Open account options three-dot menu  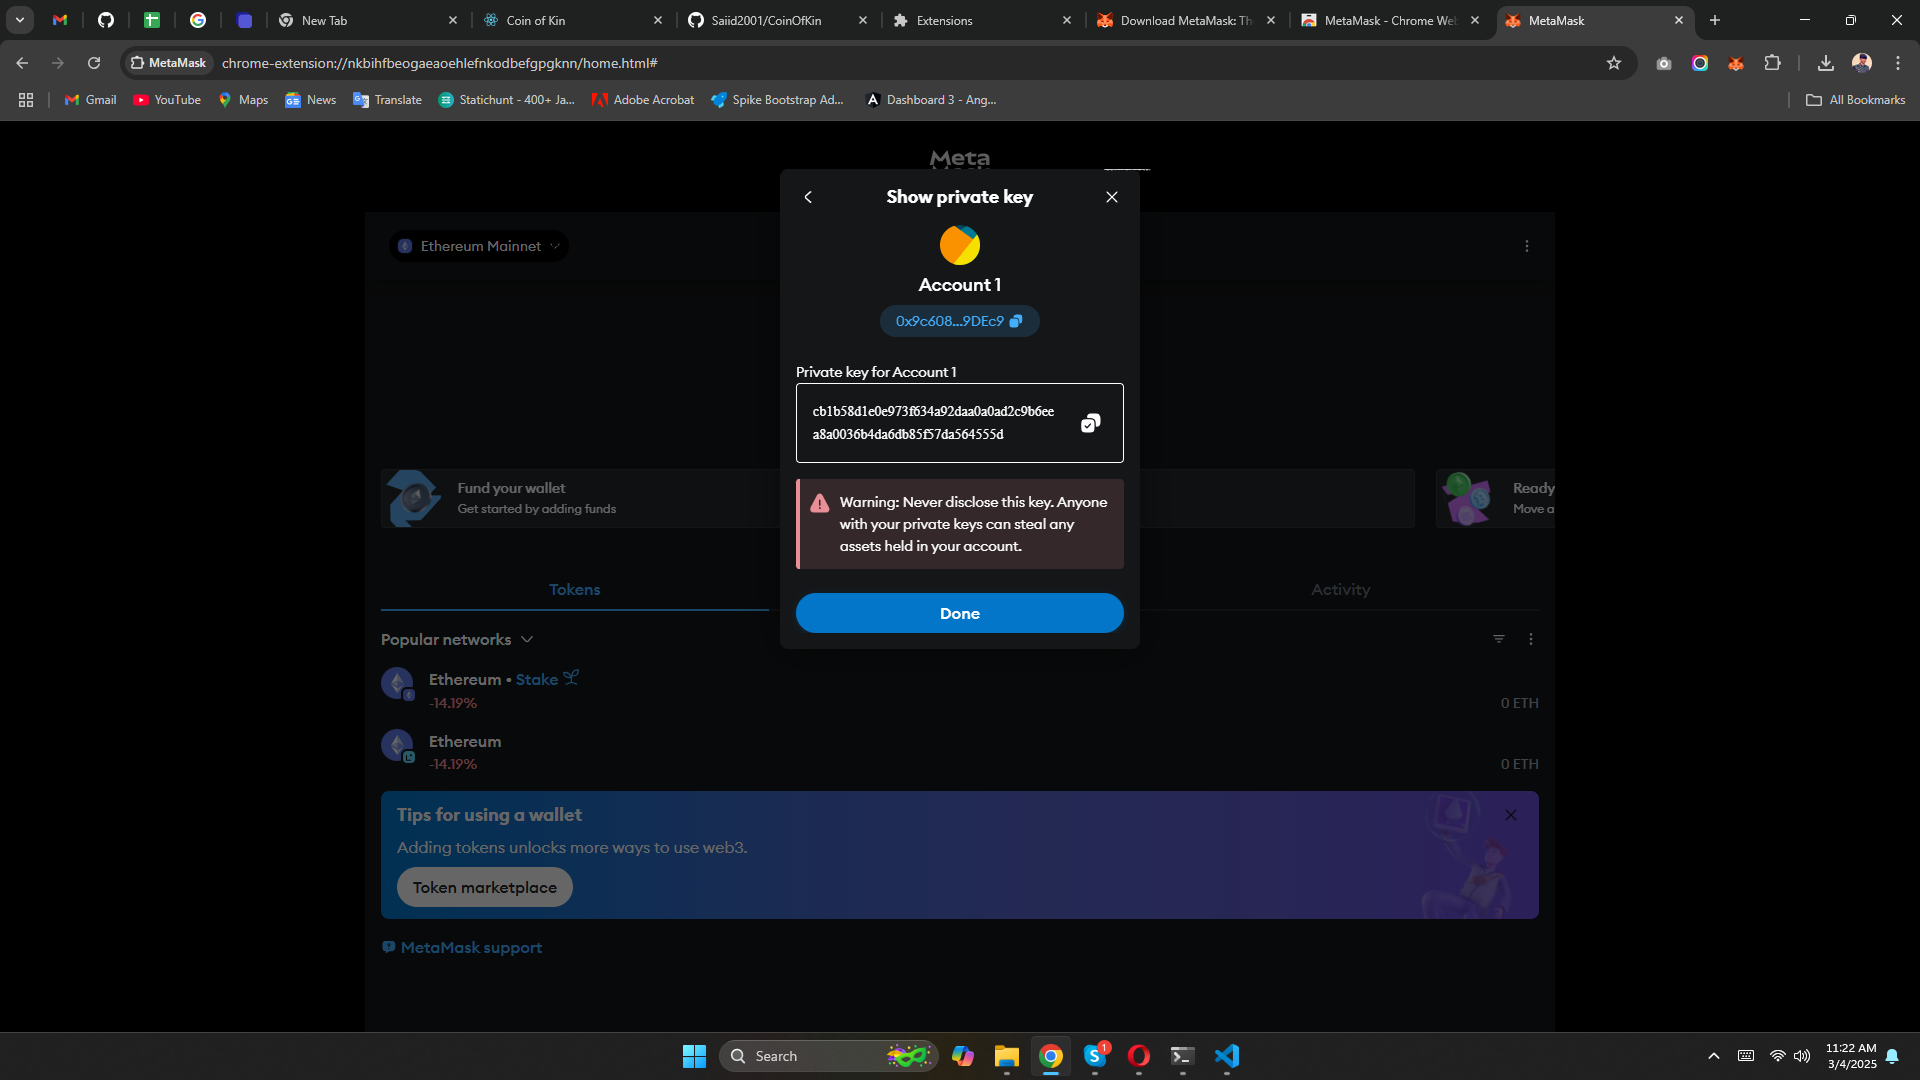(1526, 246)
